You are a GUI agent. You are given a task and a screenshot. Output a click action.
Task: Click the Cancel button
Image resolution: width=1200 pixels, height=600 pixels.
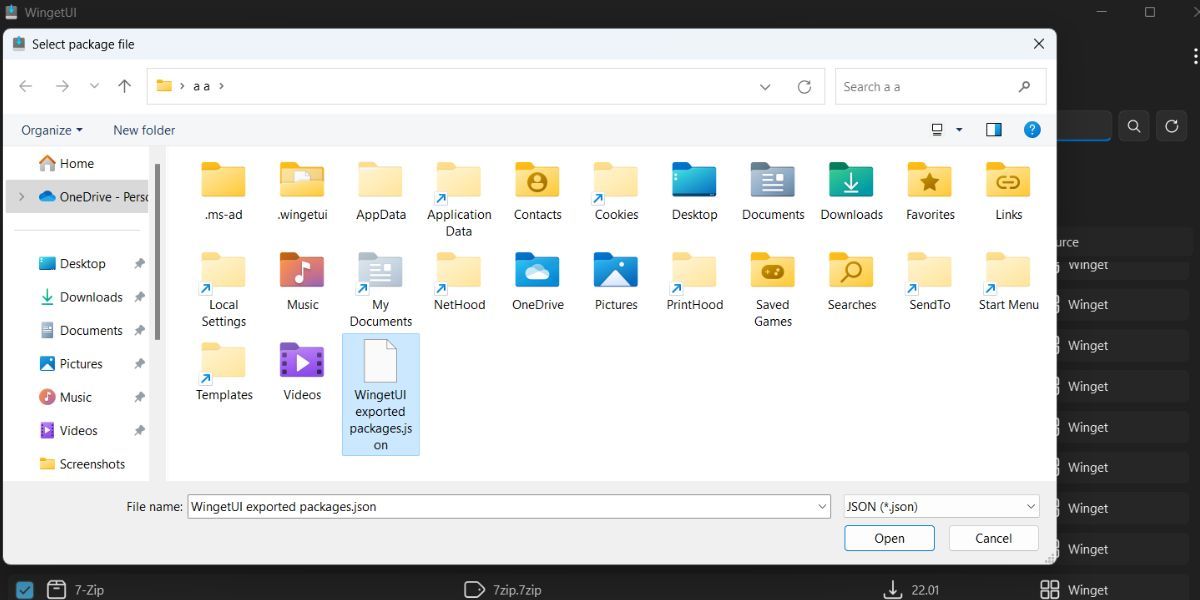(994, 538)
